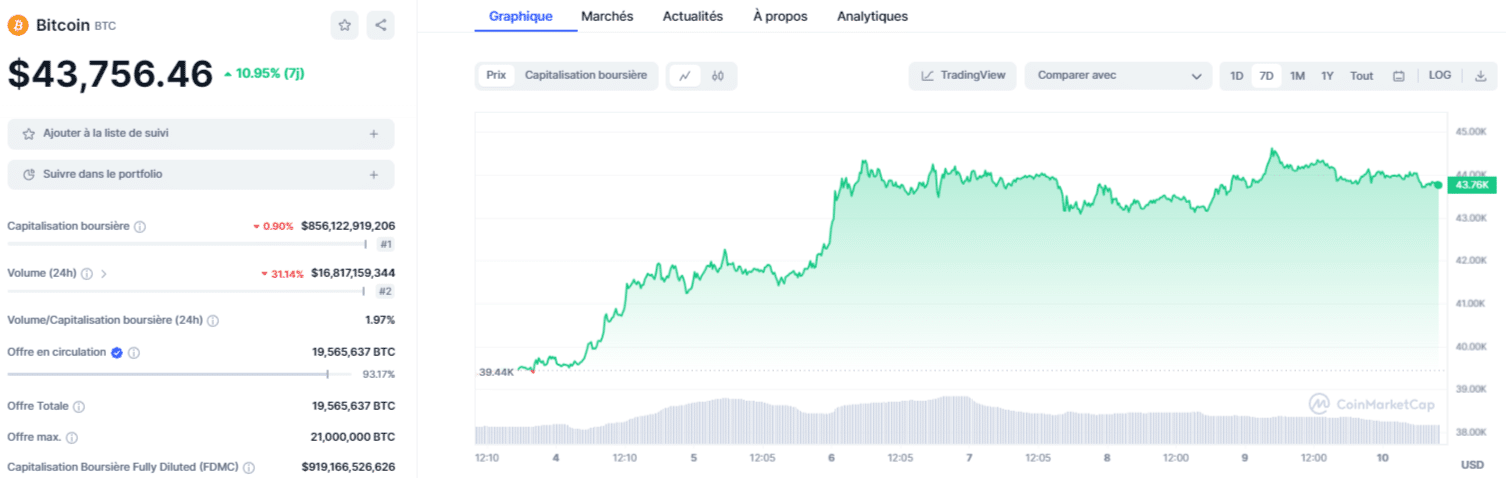
Task: Open the Marchés tab
Action: (607, 16)
